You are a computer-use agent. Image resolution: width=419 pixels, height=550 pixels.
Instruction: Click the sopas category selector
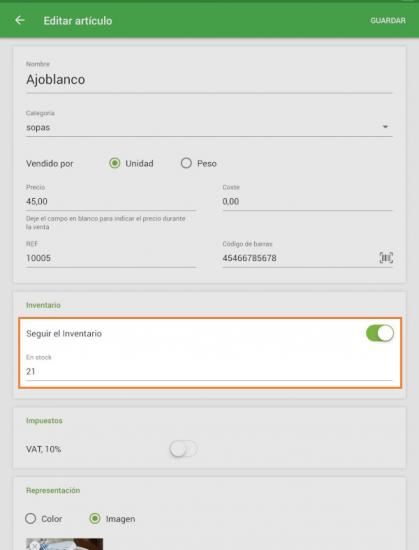[209, 127]
